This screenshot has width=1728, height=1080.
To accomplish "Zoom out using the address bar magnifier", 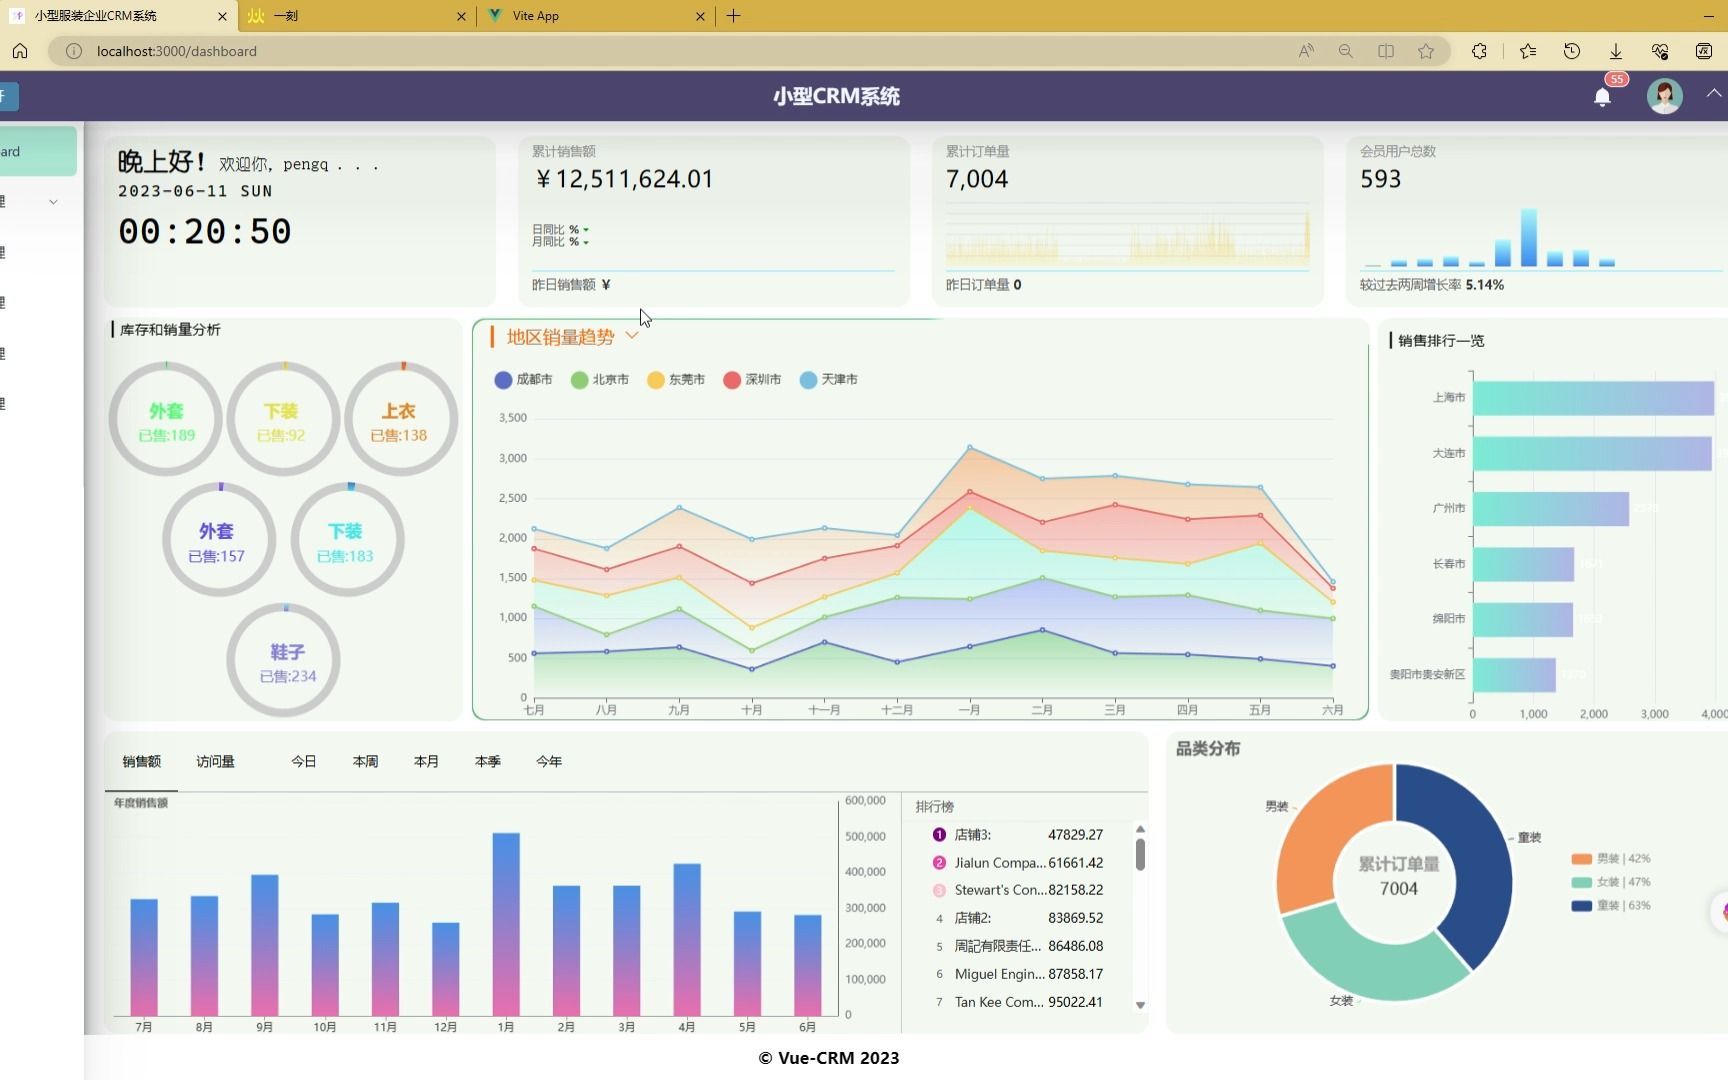I will 1346,51.
